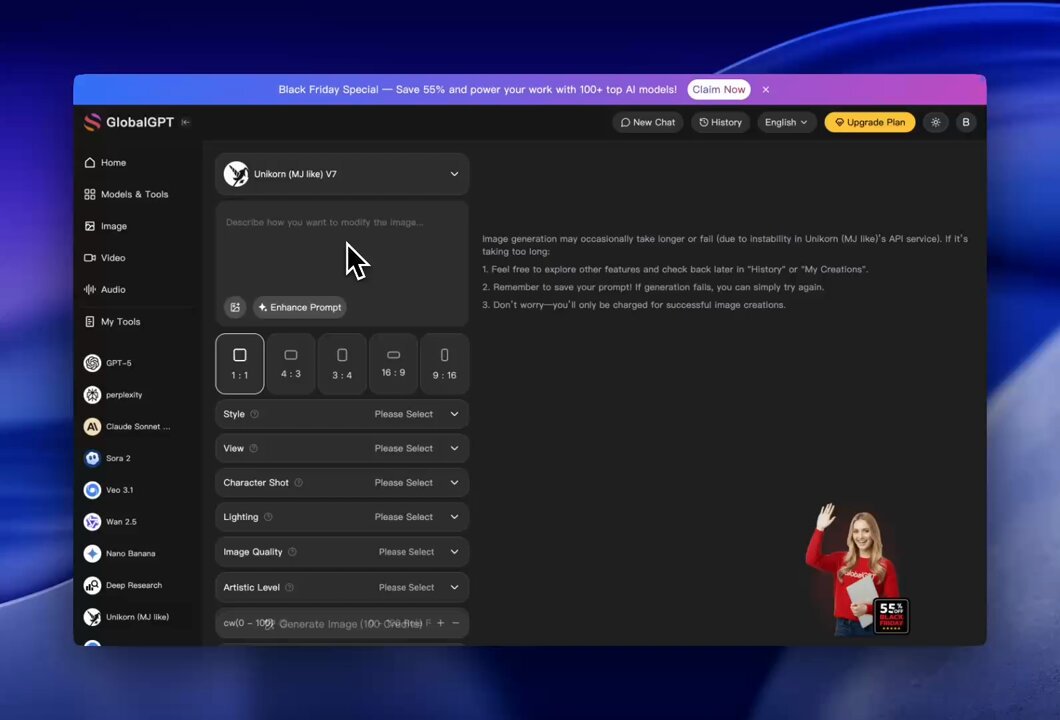Open the History button
The image size is (1060, 720).
pyautogui.click(x=721, y=122)
